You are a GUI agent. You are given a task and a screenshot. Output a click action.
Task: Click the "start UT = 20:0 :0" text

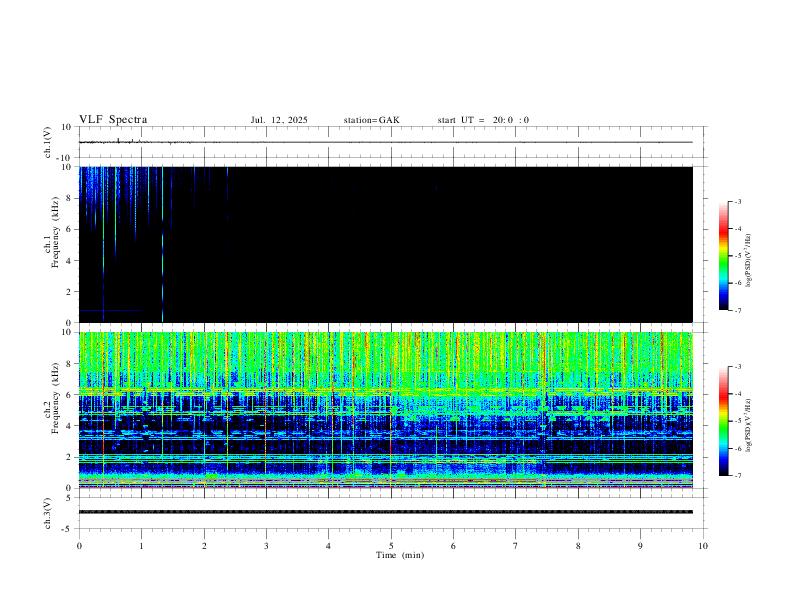click(483, 120)
